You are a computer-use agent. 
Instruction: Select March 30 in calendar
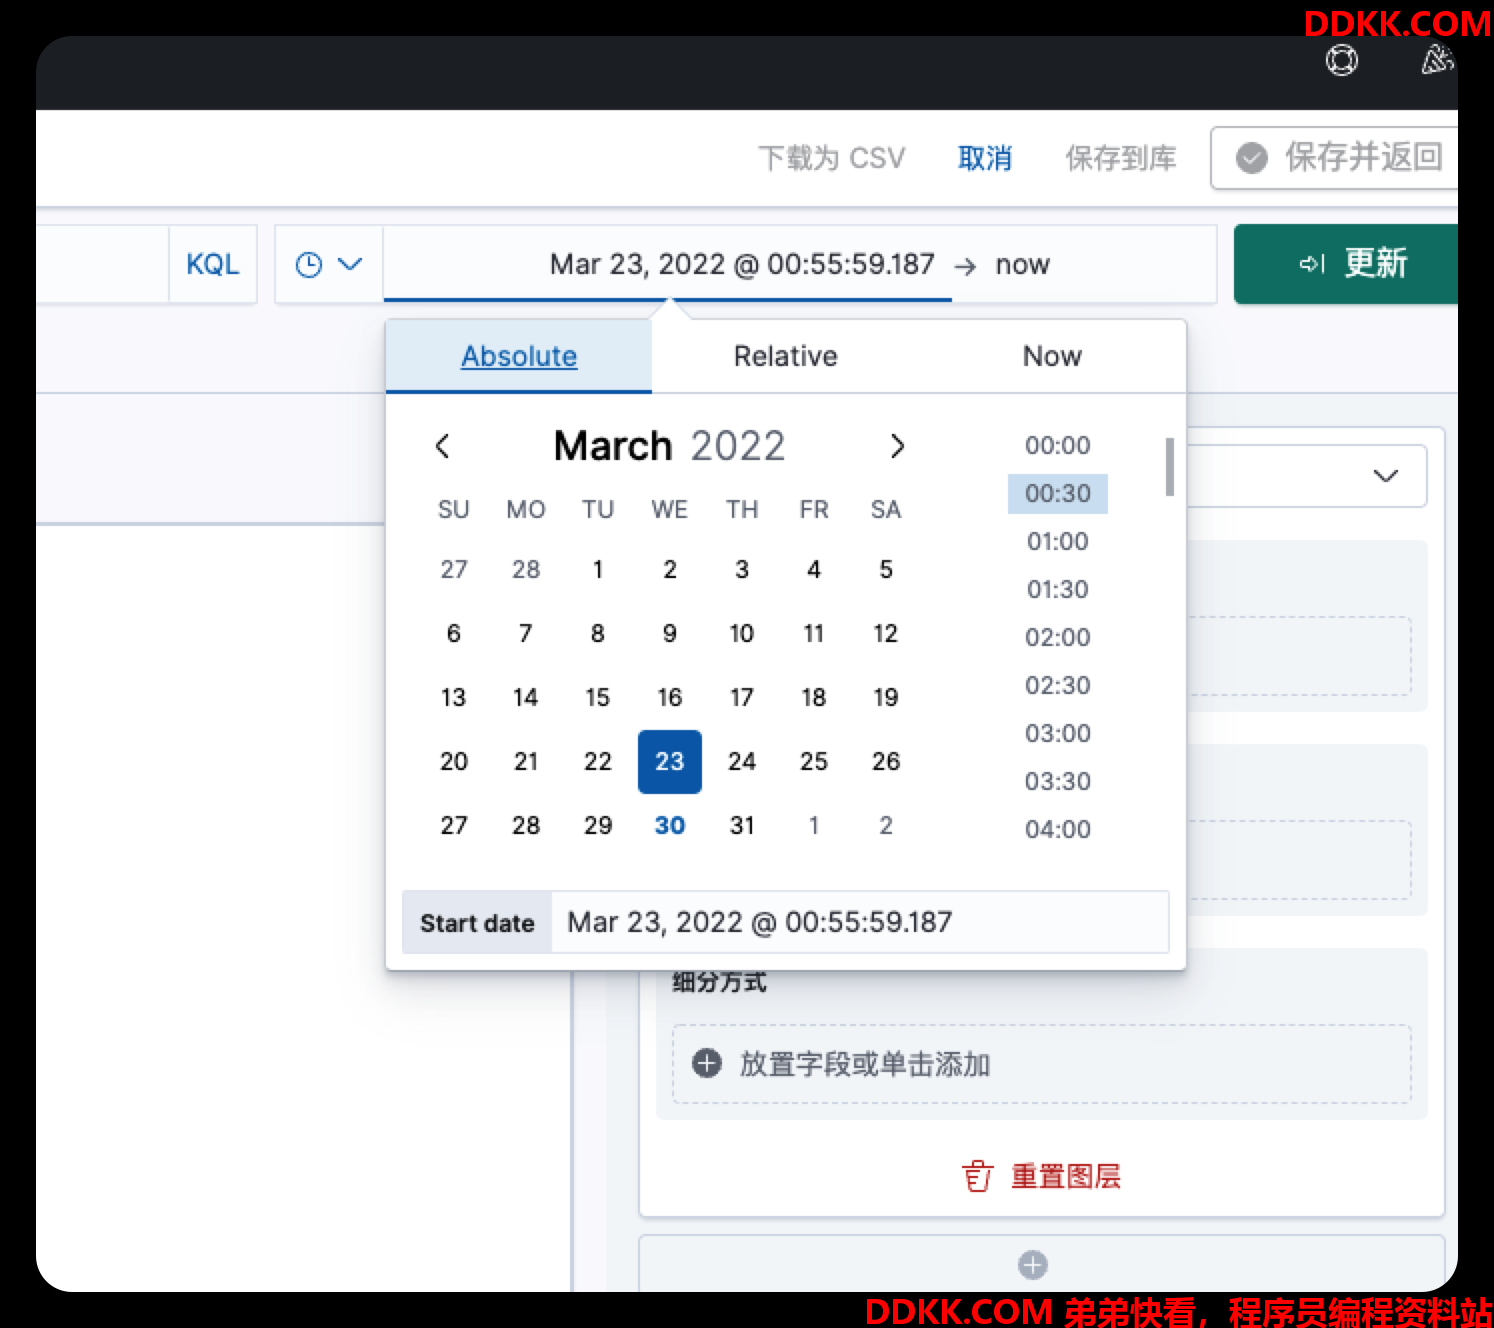[x=670, y=826]
